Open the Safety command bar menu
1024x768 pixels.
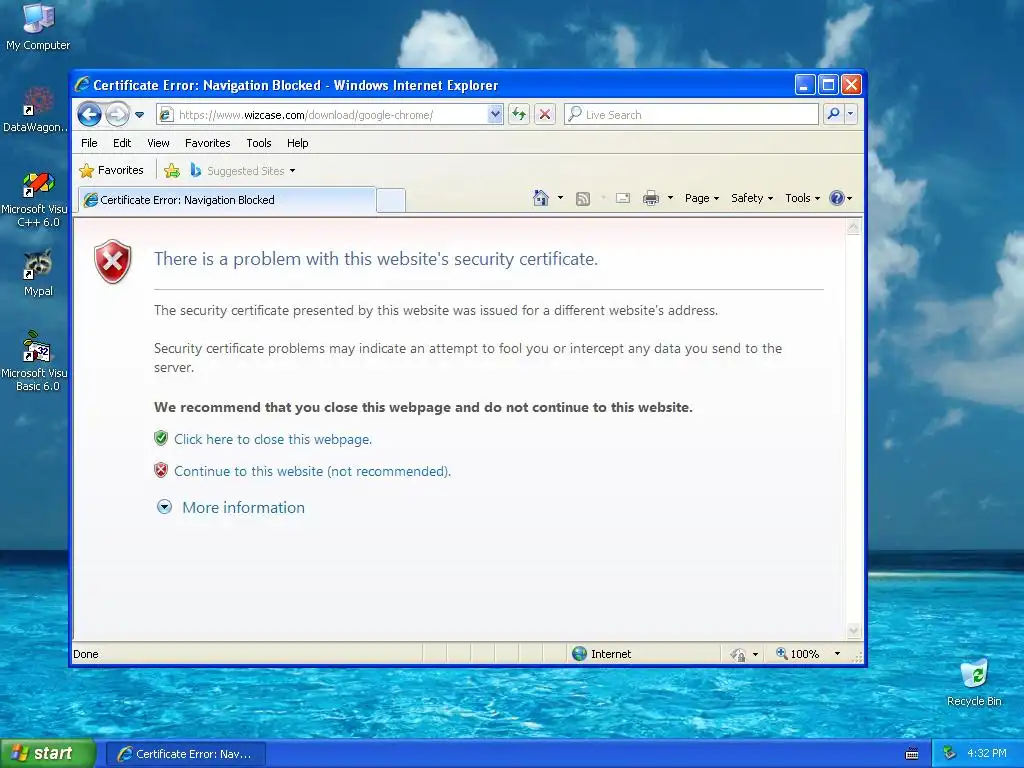click(x=752, y=198)
